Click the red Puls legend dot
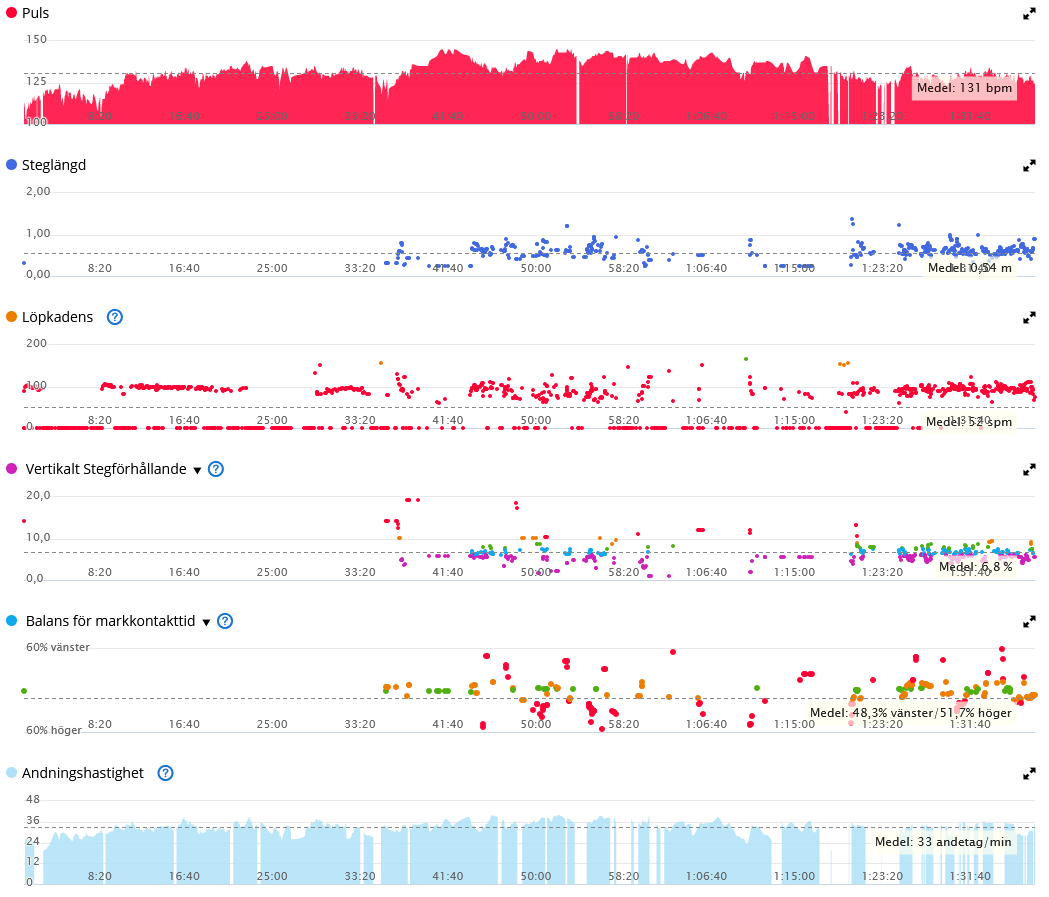 (11, 13)
